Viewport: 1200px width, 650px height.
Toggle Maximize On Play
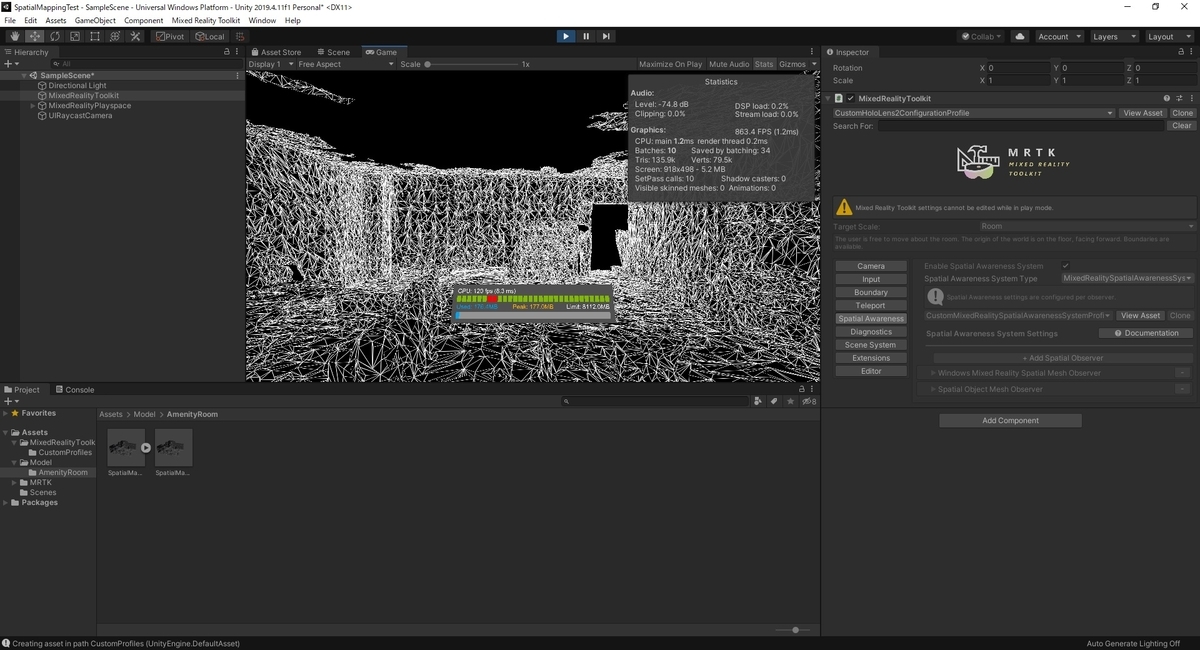pyautogui.click(x=670, y=64)
